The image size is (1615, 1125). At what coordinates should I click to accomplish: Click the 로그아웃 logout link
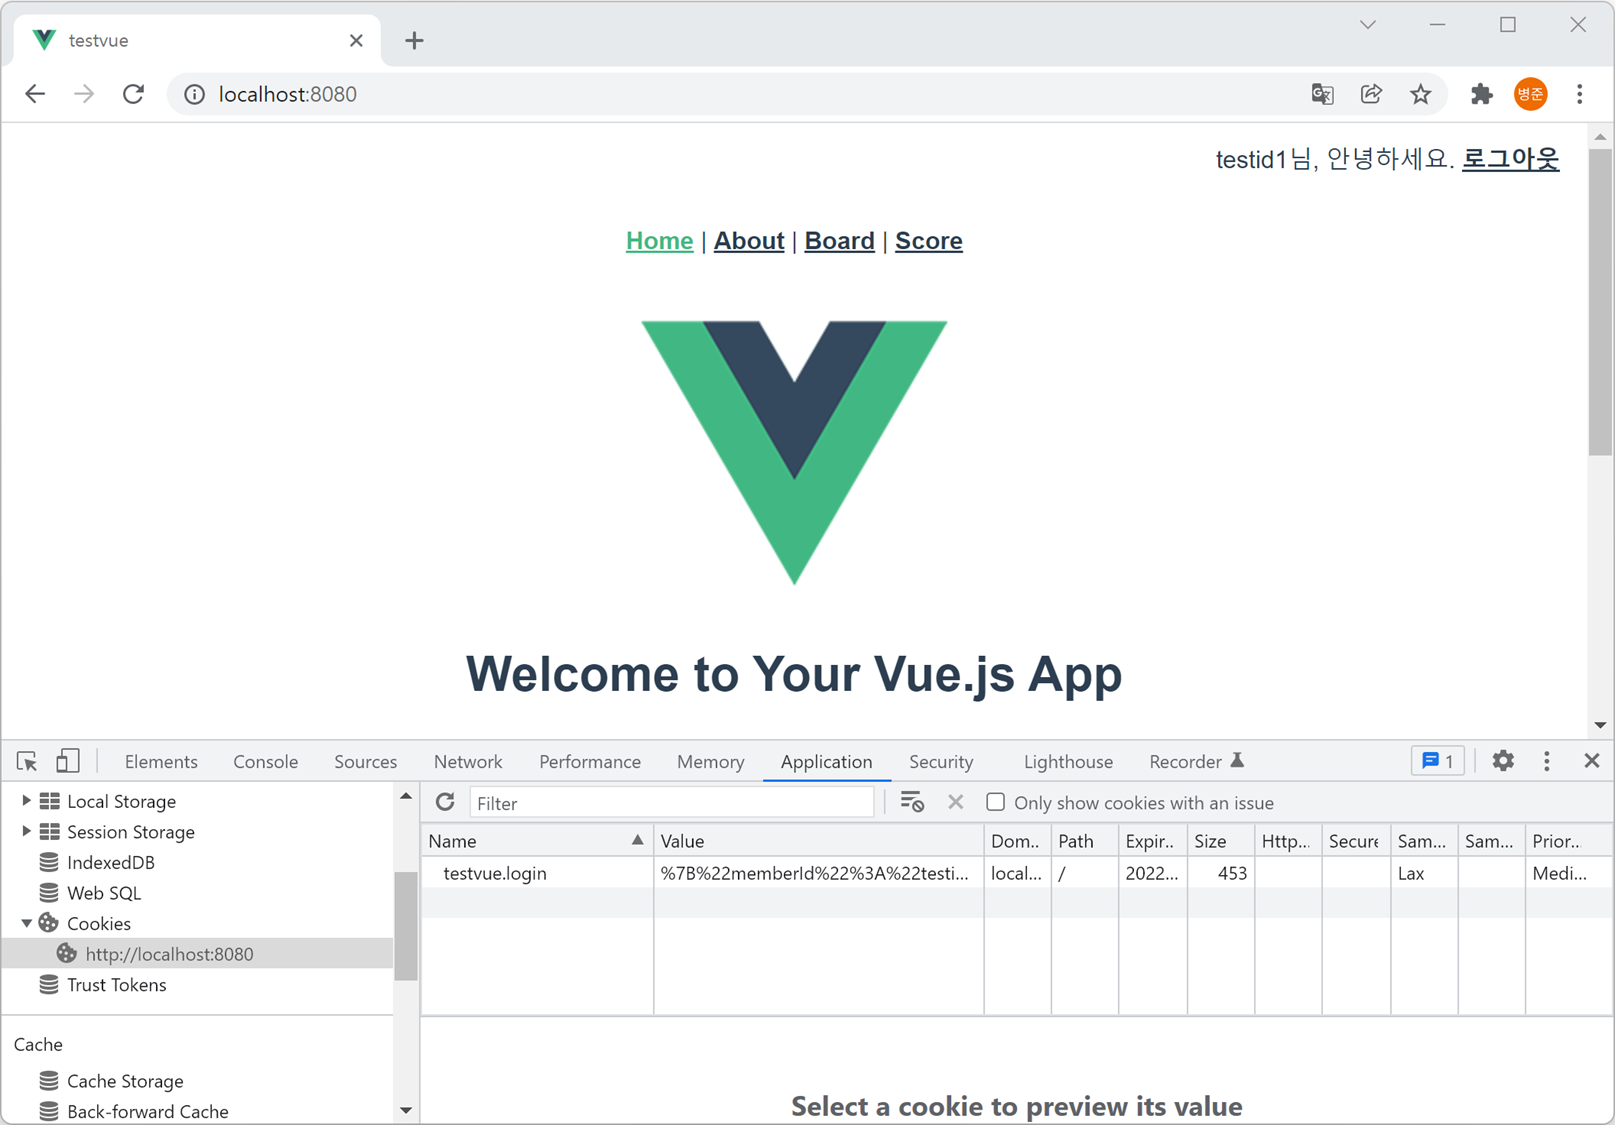[x=1510, y=159]
